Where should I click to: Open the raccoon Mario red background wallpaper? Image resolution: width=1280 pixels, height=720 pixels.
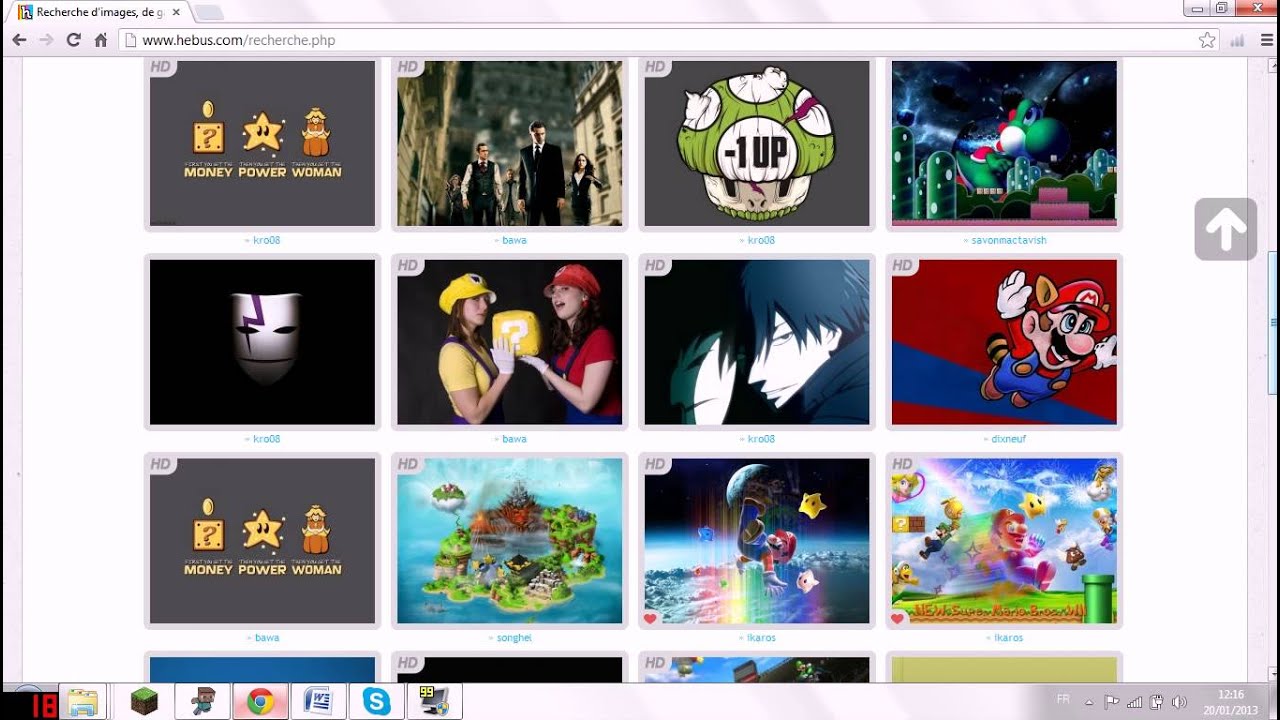(x=1004, y=342)
